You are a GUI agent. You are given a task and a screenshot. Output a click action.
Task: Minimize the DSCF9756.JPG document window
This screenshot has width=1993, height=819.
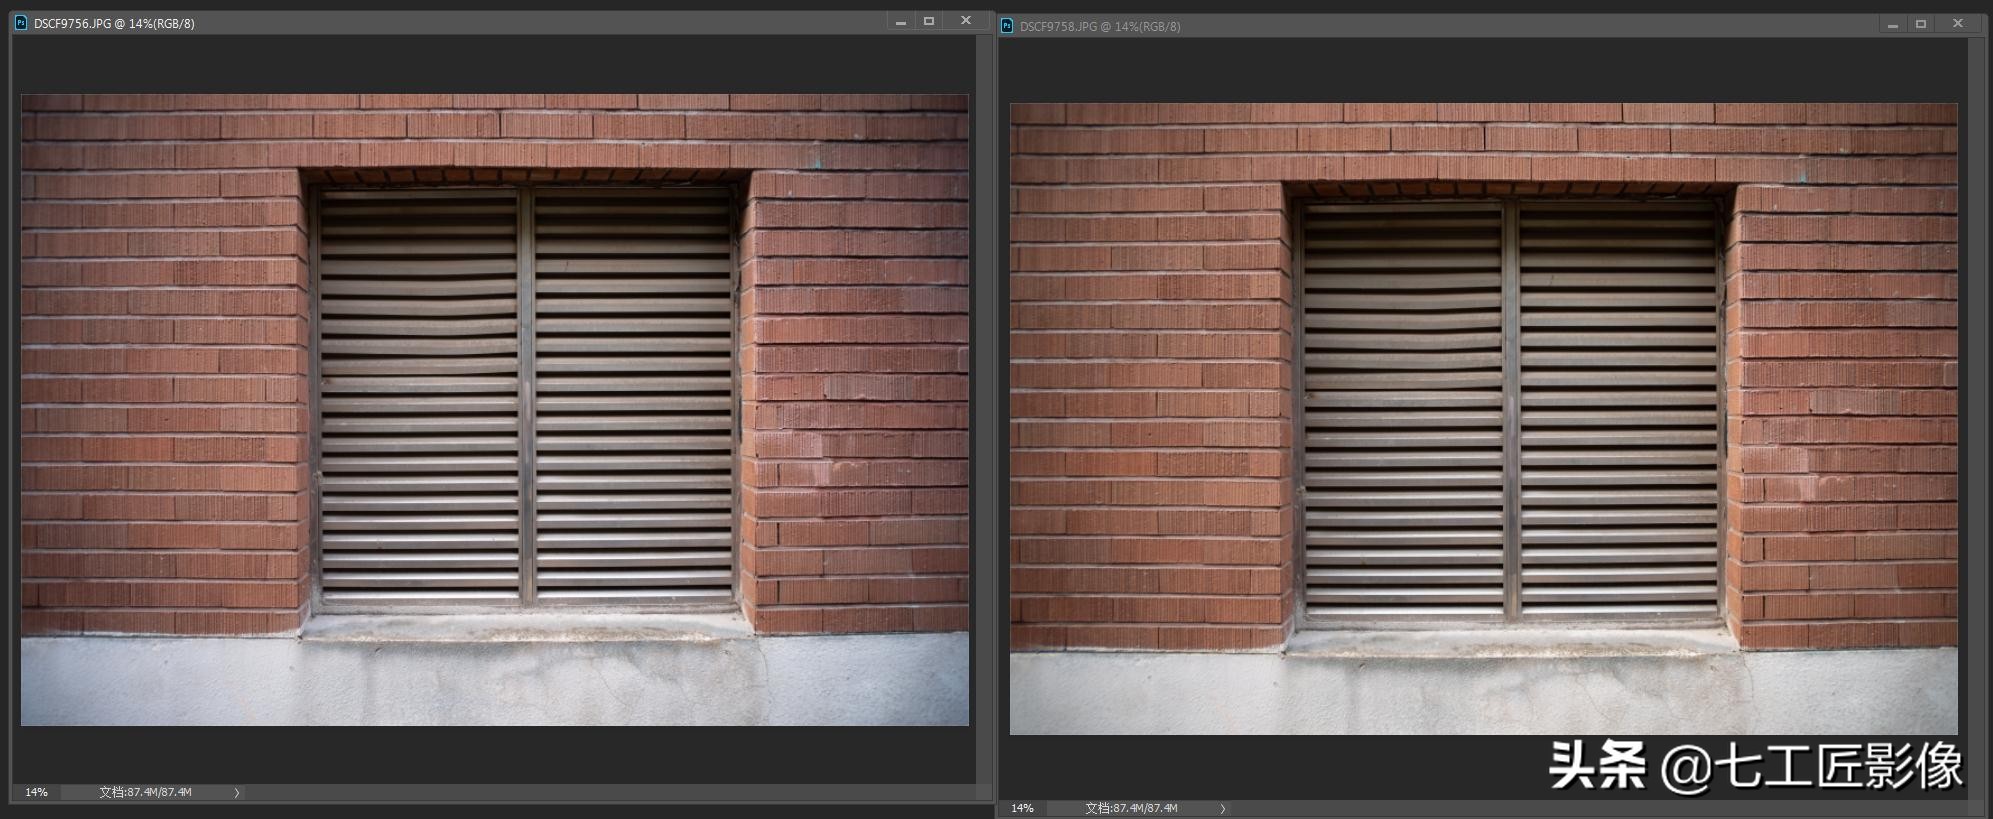click(x=900, y=22)
